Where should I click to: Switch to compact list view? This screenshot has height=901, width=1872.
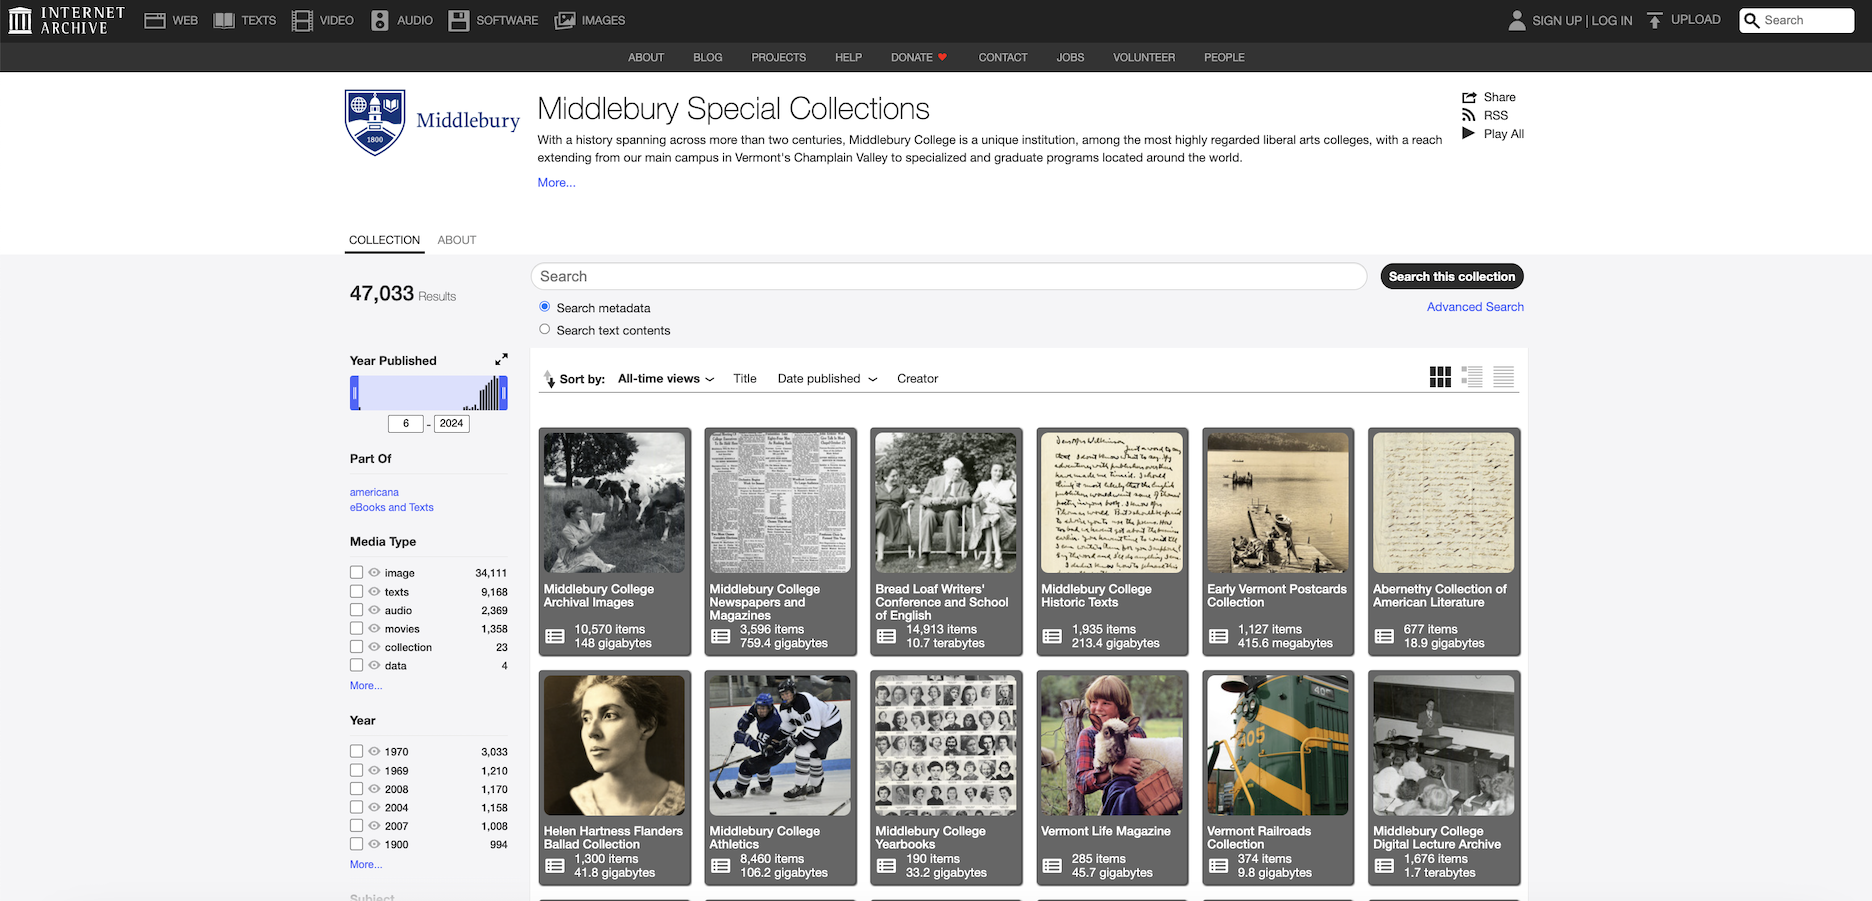pyautogui.click(x=1504, y=377)
